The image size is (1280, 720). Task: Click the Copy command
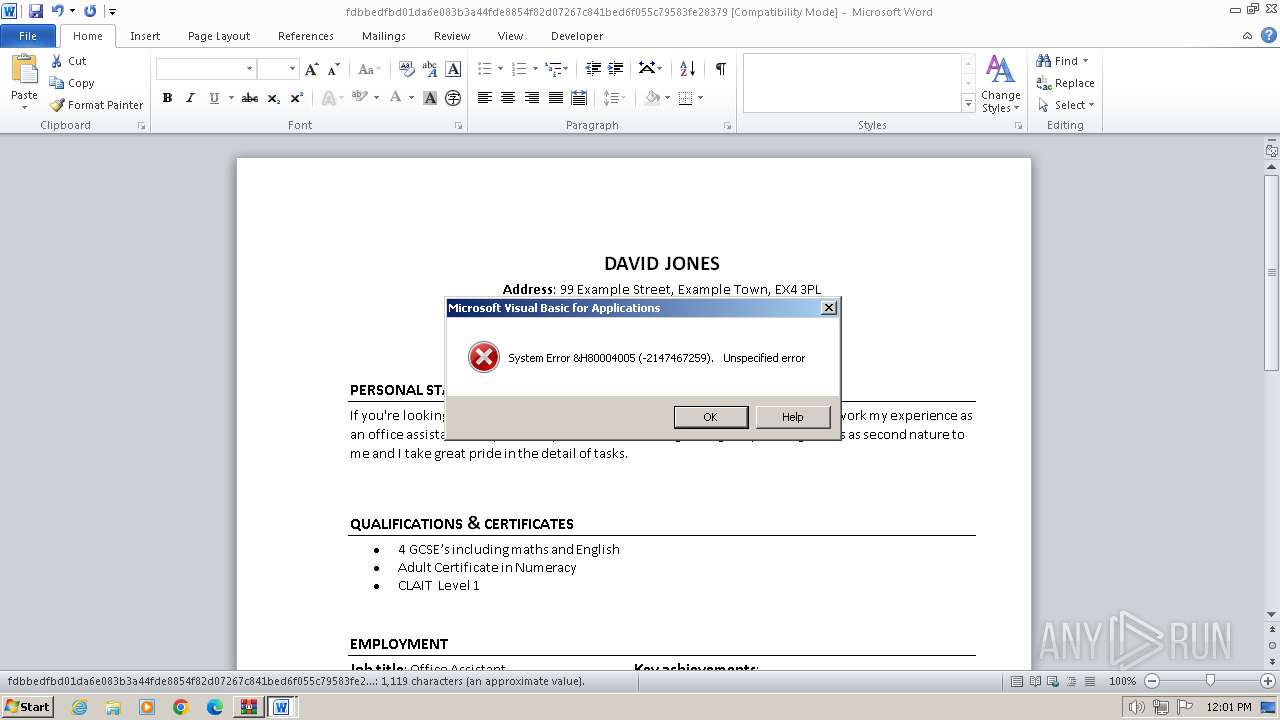pyautogui.click(x=72, y=83)
